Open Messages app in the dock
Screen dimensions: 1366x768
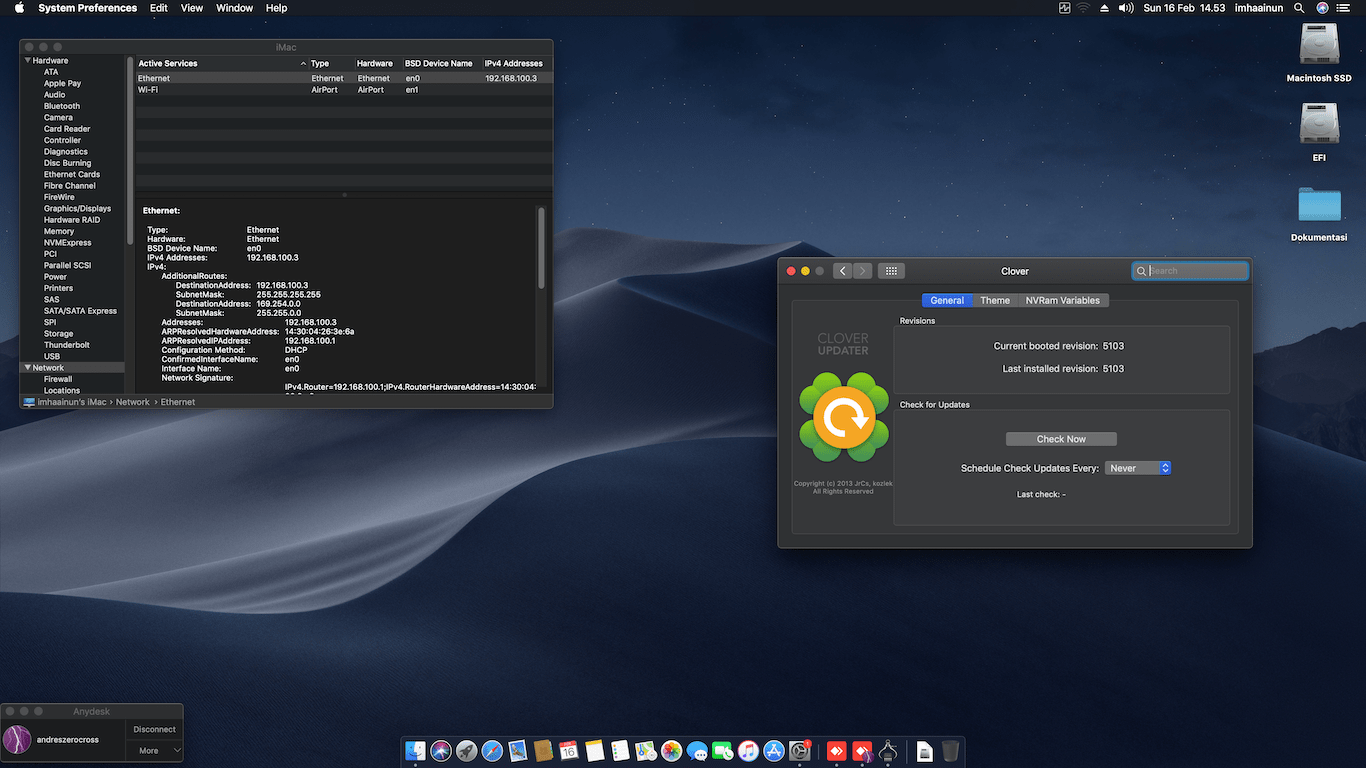click(x=697, y=751)
